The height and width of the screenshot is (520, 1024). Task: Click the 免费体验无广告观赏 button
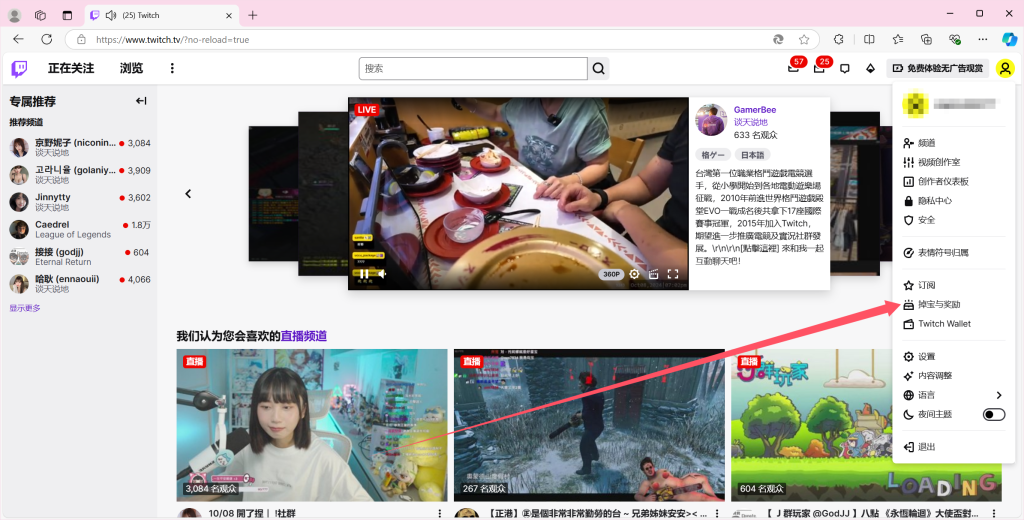point(937,69)
